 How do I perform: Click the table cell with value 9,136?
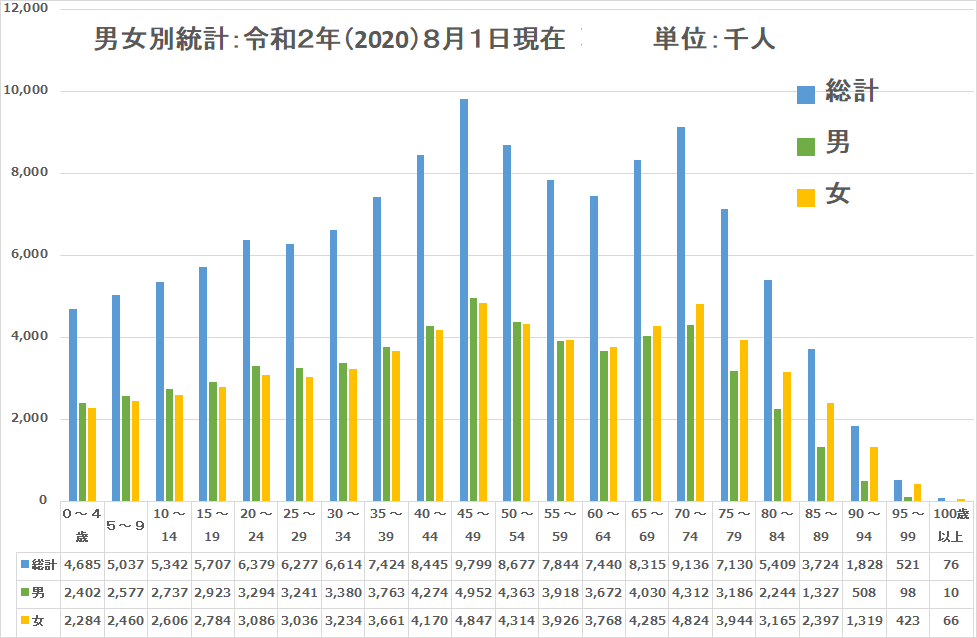690,564
